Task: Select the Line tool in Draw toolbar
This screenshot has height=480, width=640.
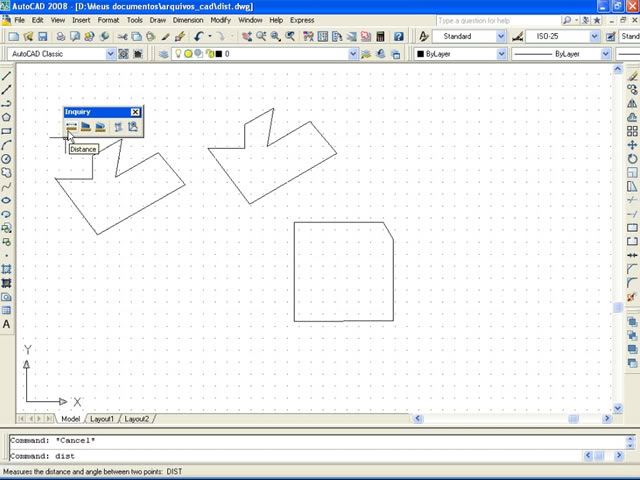Action: click(6, 76)
